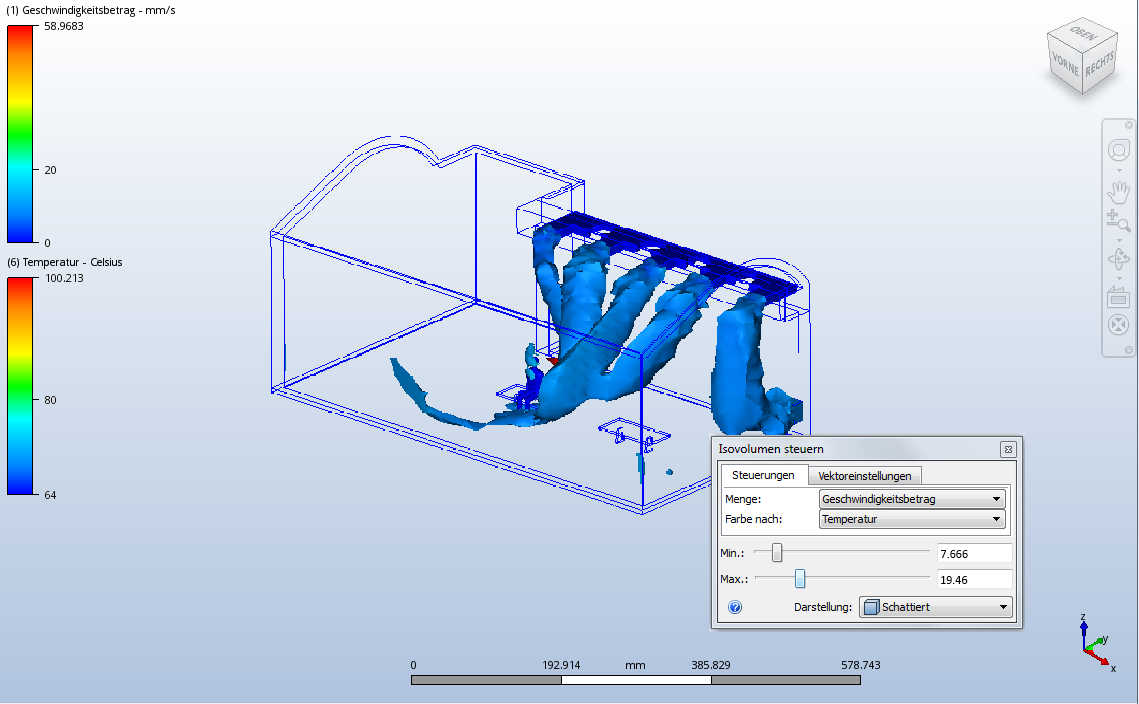Click the Max slider handle
The width and height of the screenshot is (1139, 704).
[800, 579]
